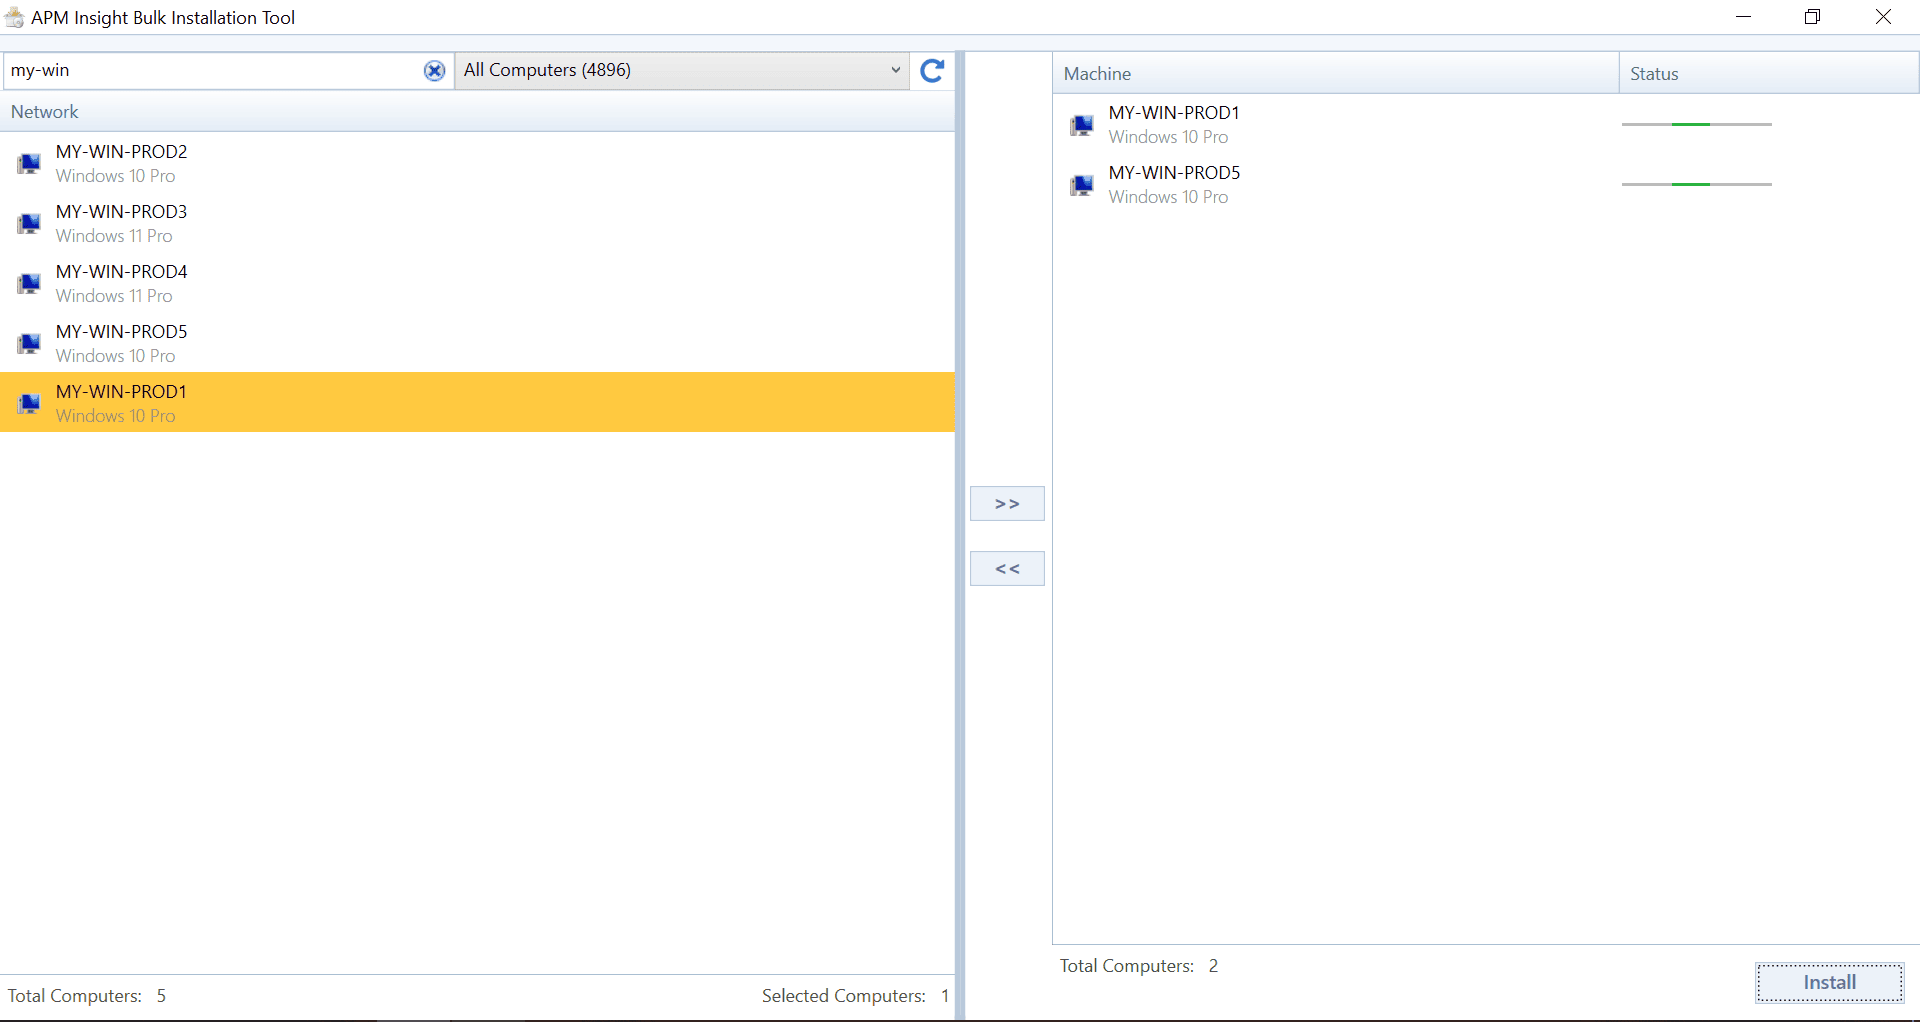1920x1022 pixels.
Task: Open the All Computers (4896) dropdown
Action: pos(682,70)
